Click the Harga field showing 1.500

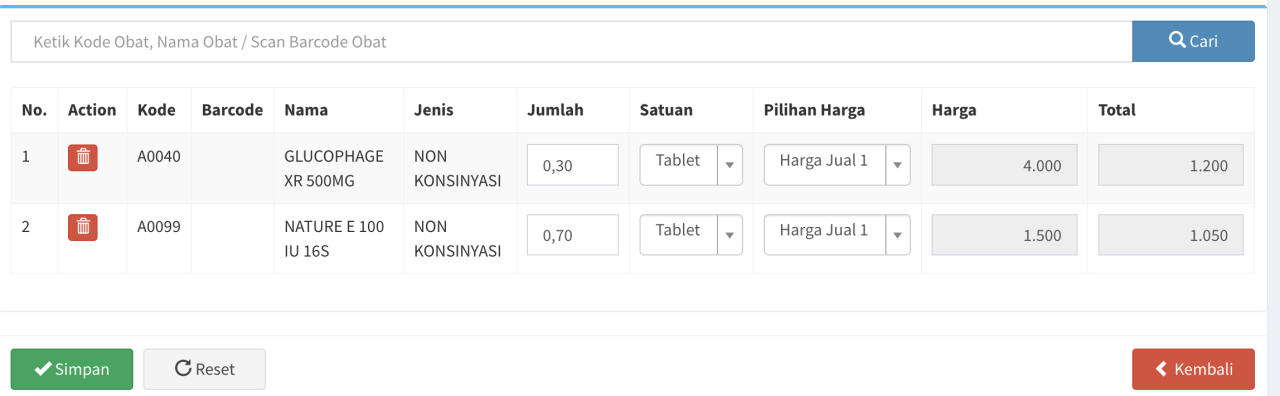click(x=1004, y=235)
